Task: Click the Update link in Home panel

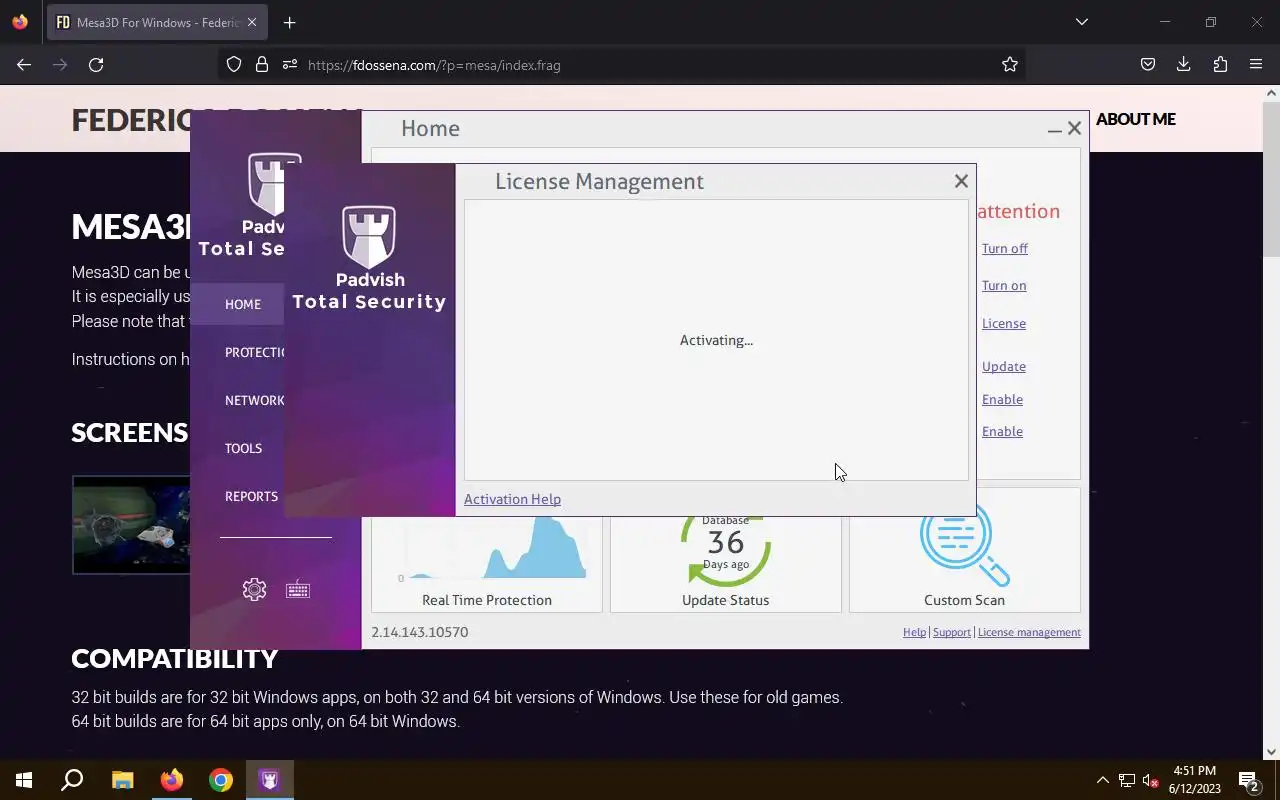Action: click(1004, 366)
